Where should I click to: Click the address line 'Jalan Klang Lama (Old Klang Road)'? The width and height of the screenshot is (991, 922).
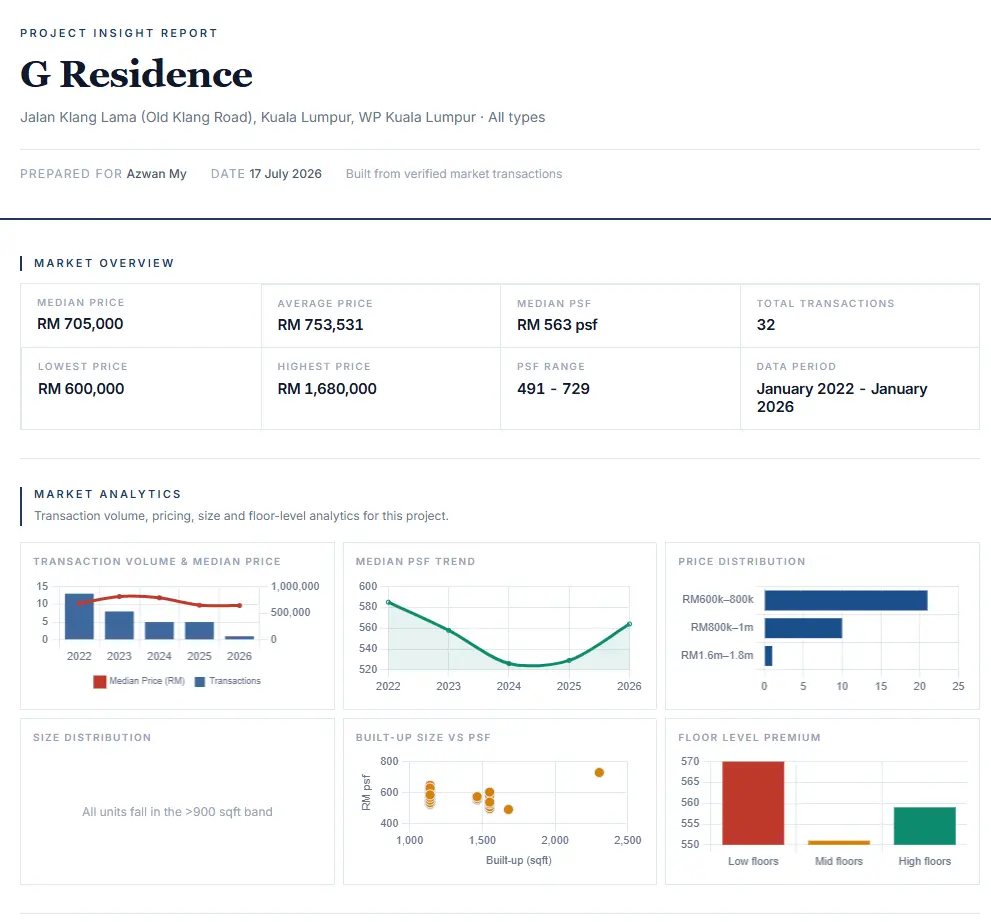click(x=138, y=117)
